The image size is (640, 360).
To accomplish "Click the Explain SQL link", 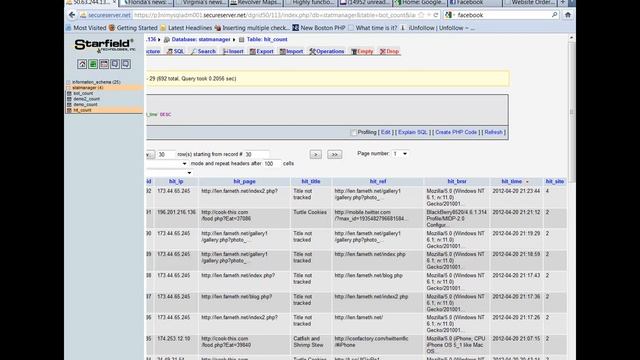I will tap(413, 132).
